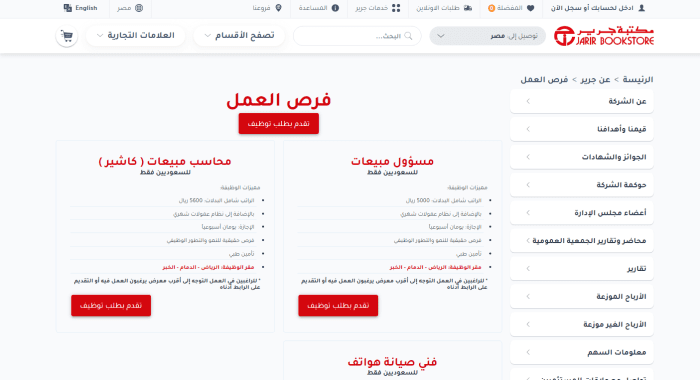Click the online orders truck icon
Viewport: 700px width, 380px height.
pyautogui.click(x=467, y=8)
